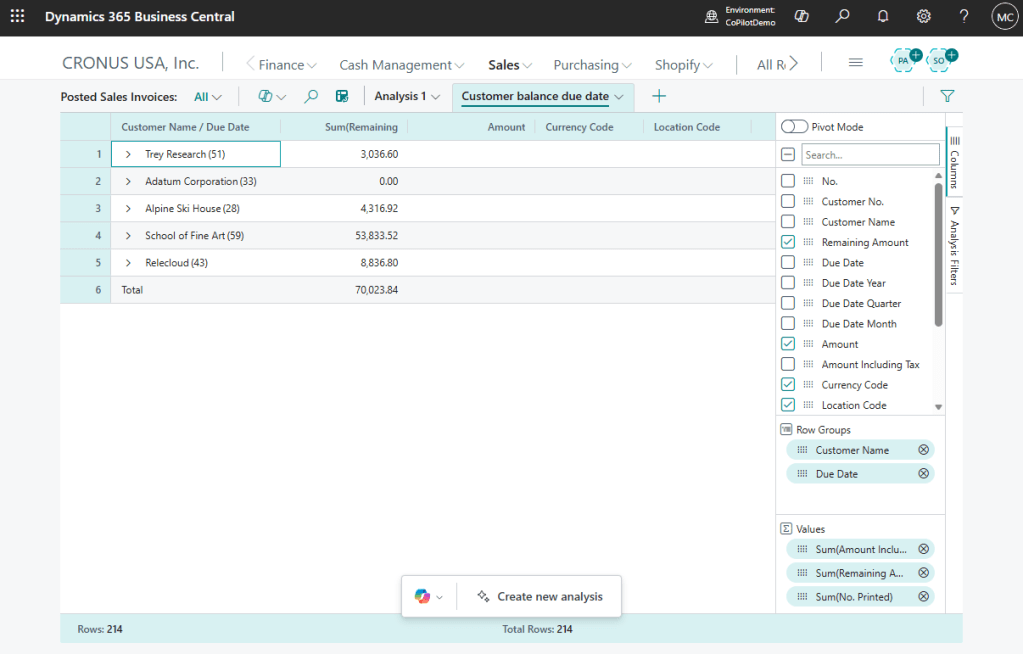This screenshot has width=1023, height=654.
Task: Toggle Pivot Mode switch
Action: coord(795,127)
